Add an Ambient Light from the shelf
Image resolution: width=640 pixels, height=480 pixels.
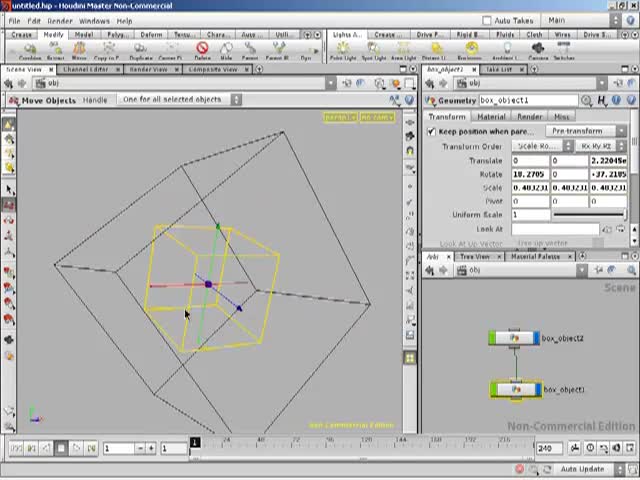coord(507,52)
